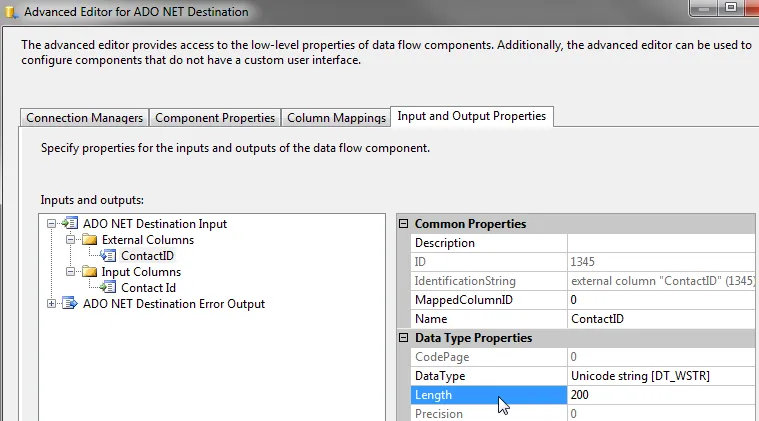Edit the Name value ContactID
Viewport: 759px width, 421px height.
[661, 319]
